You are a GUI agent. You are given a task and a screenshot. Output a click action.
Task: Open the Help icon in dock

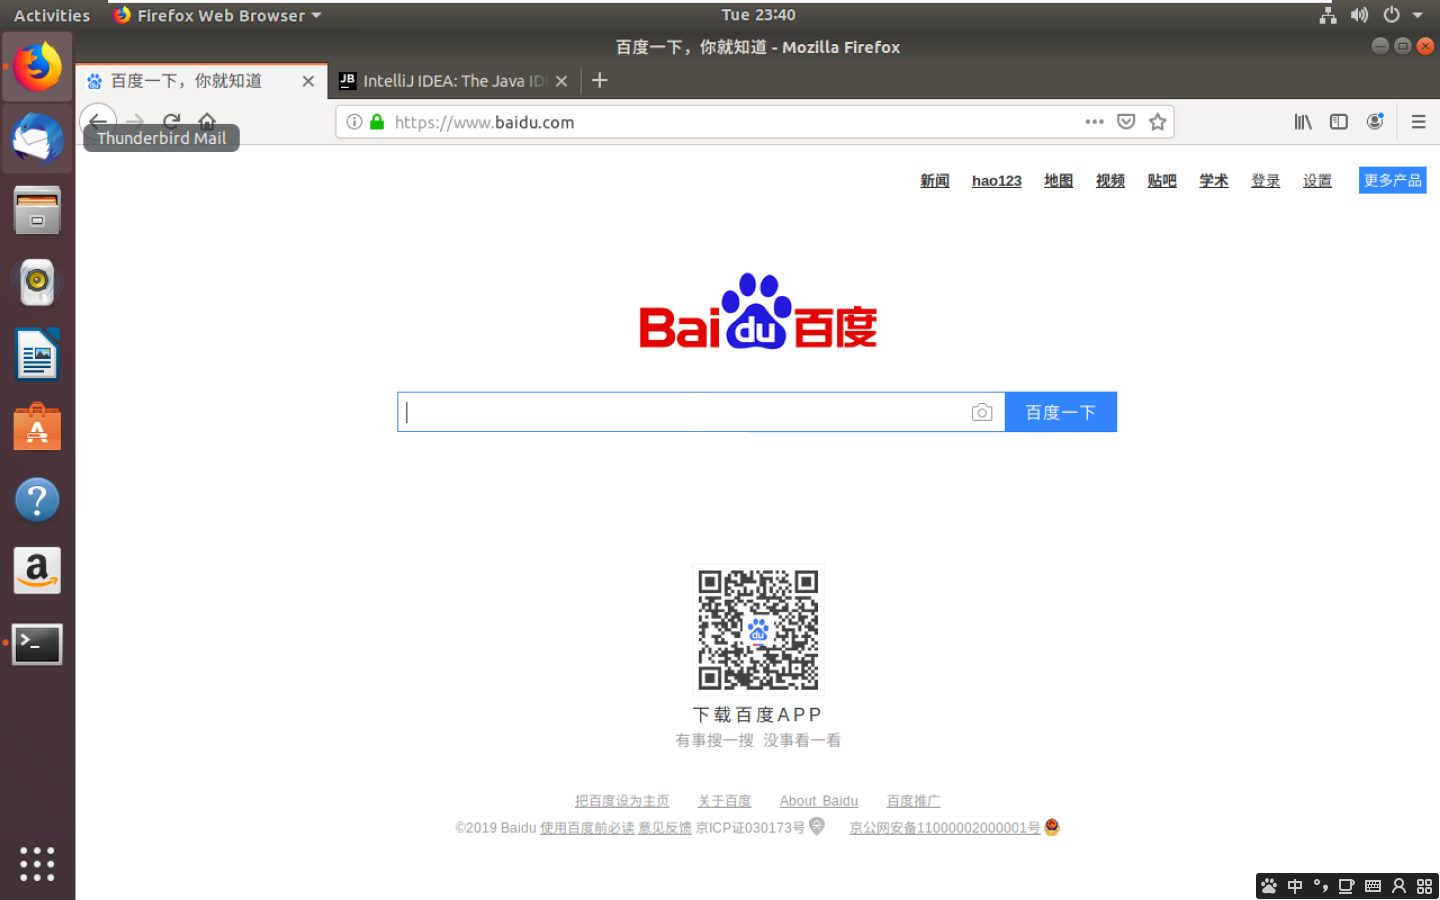point(37,500)
